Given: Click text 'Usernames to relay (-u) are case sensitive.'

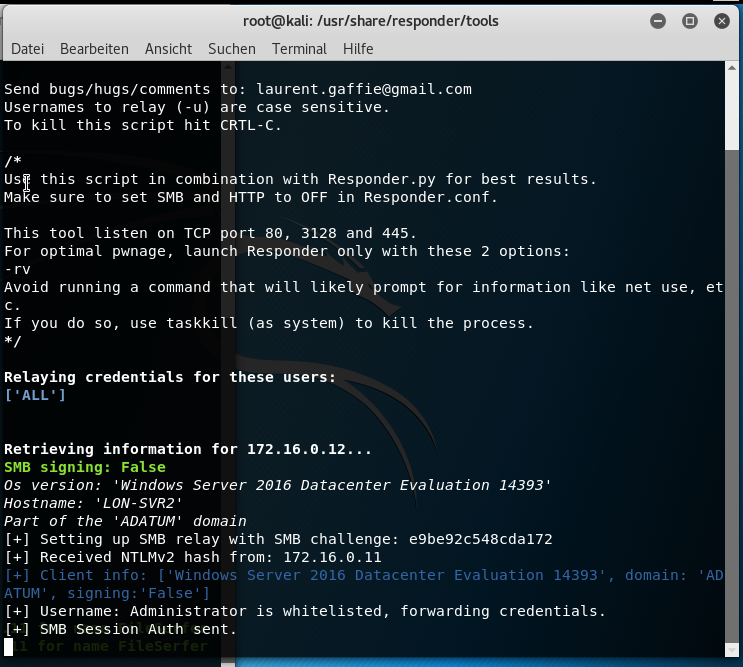Looking at the screenshot, I should pos(197,107).
